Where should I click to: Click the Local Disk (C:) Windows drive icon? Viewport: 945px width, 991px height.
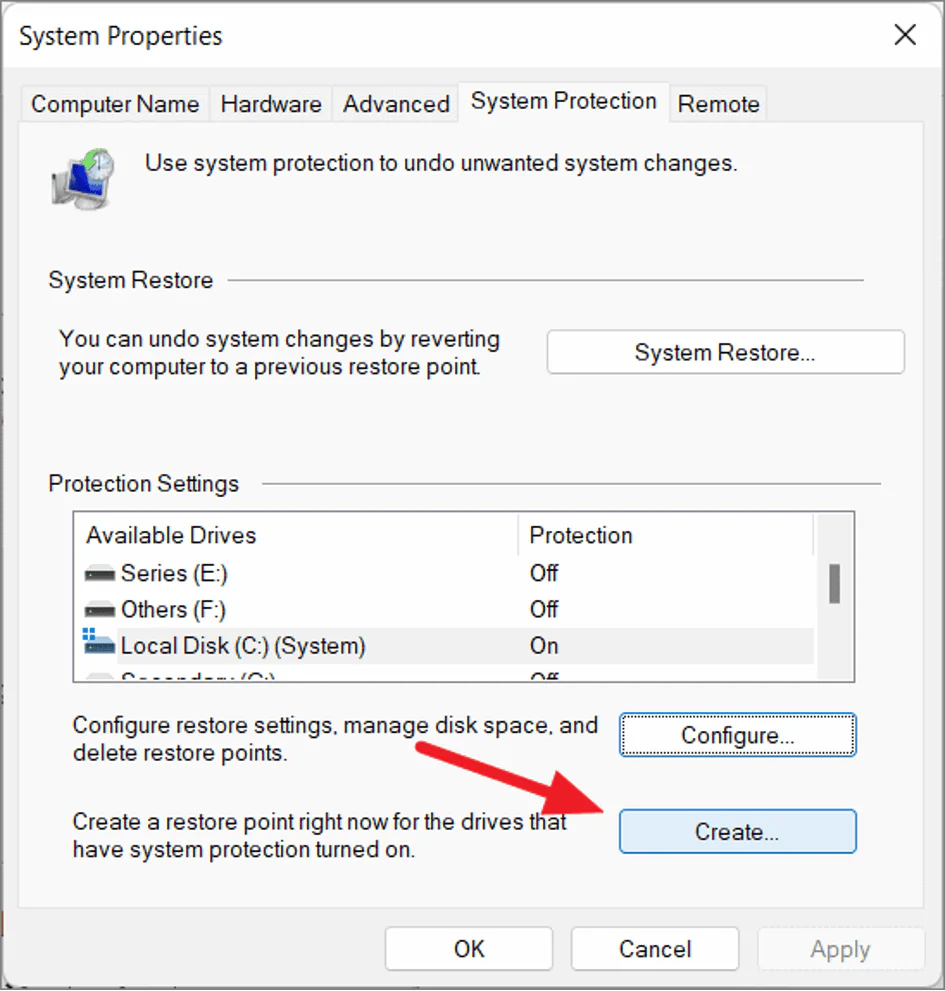point(100,645)
